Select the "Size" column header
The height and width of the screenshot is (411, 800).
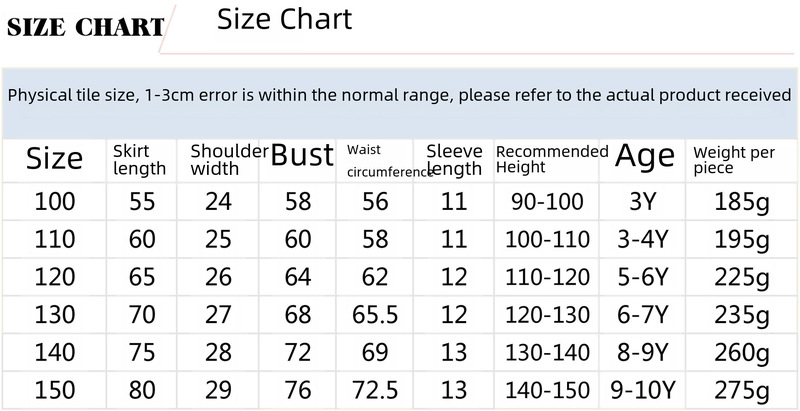(54, 158)
